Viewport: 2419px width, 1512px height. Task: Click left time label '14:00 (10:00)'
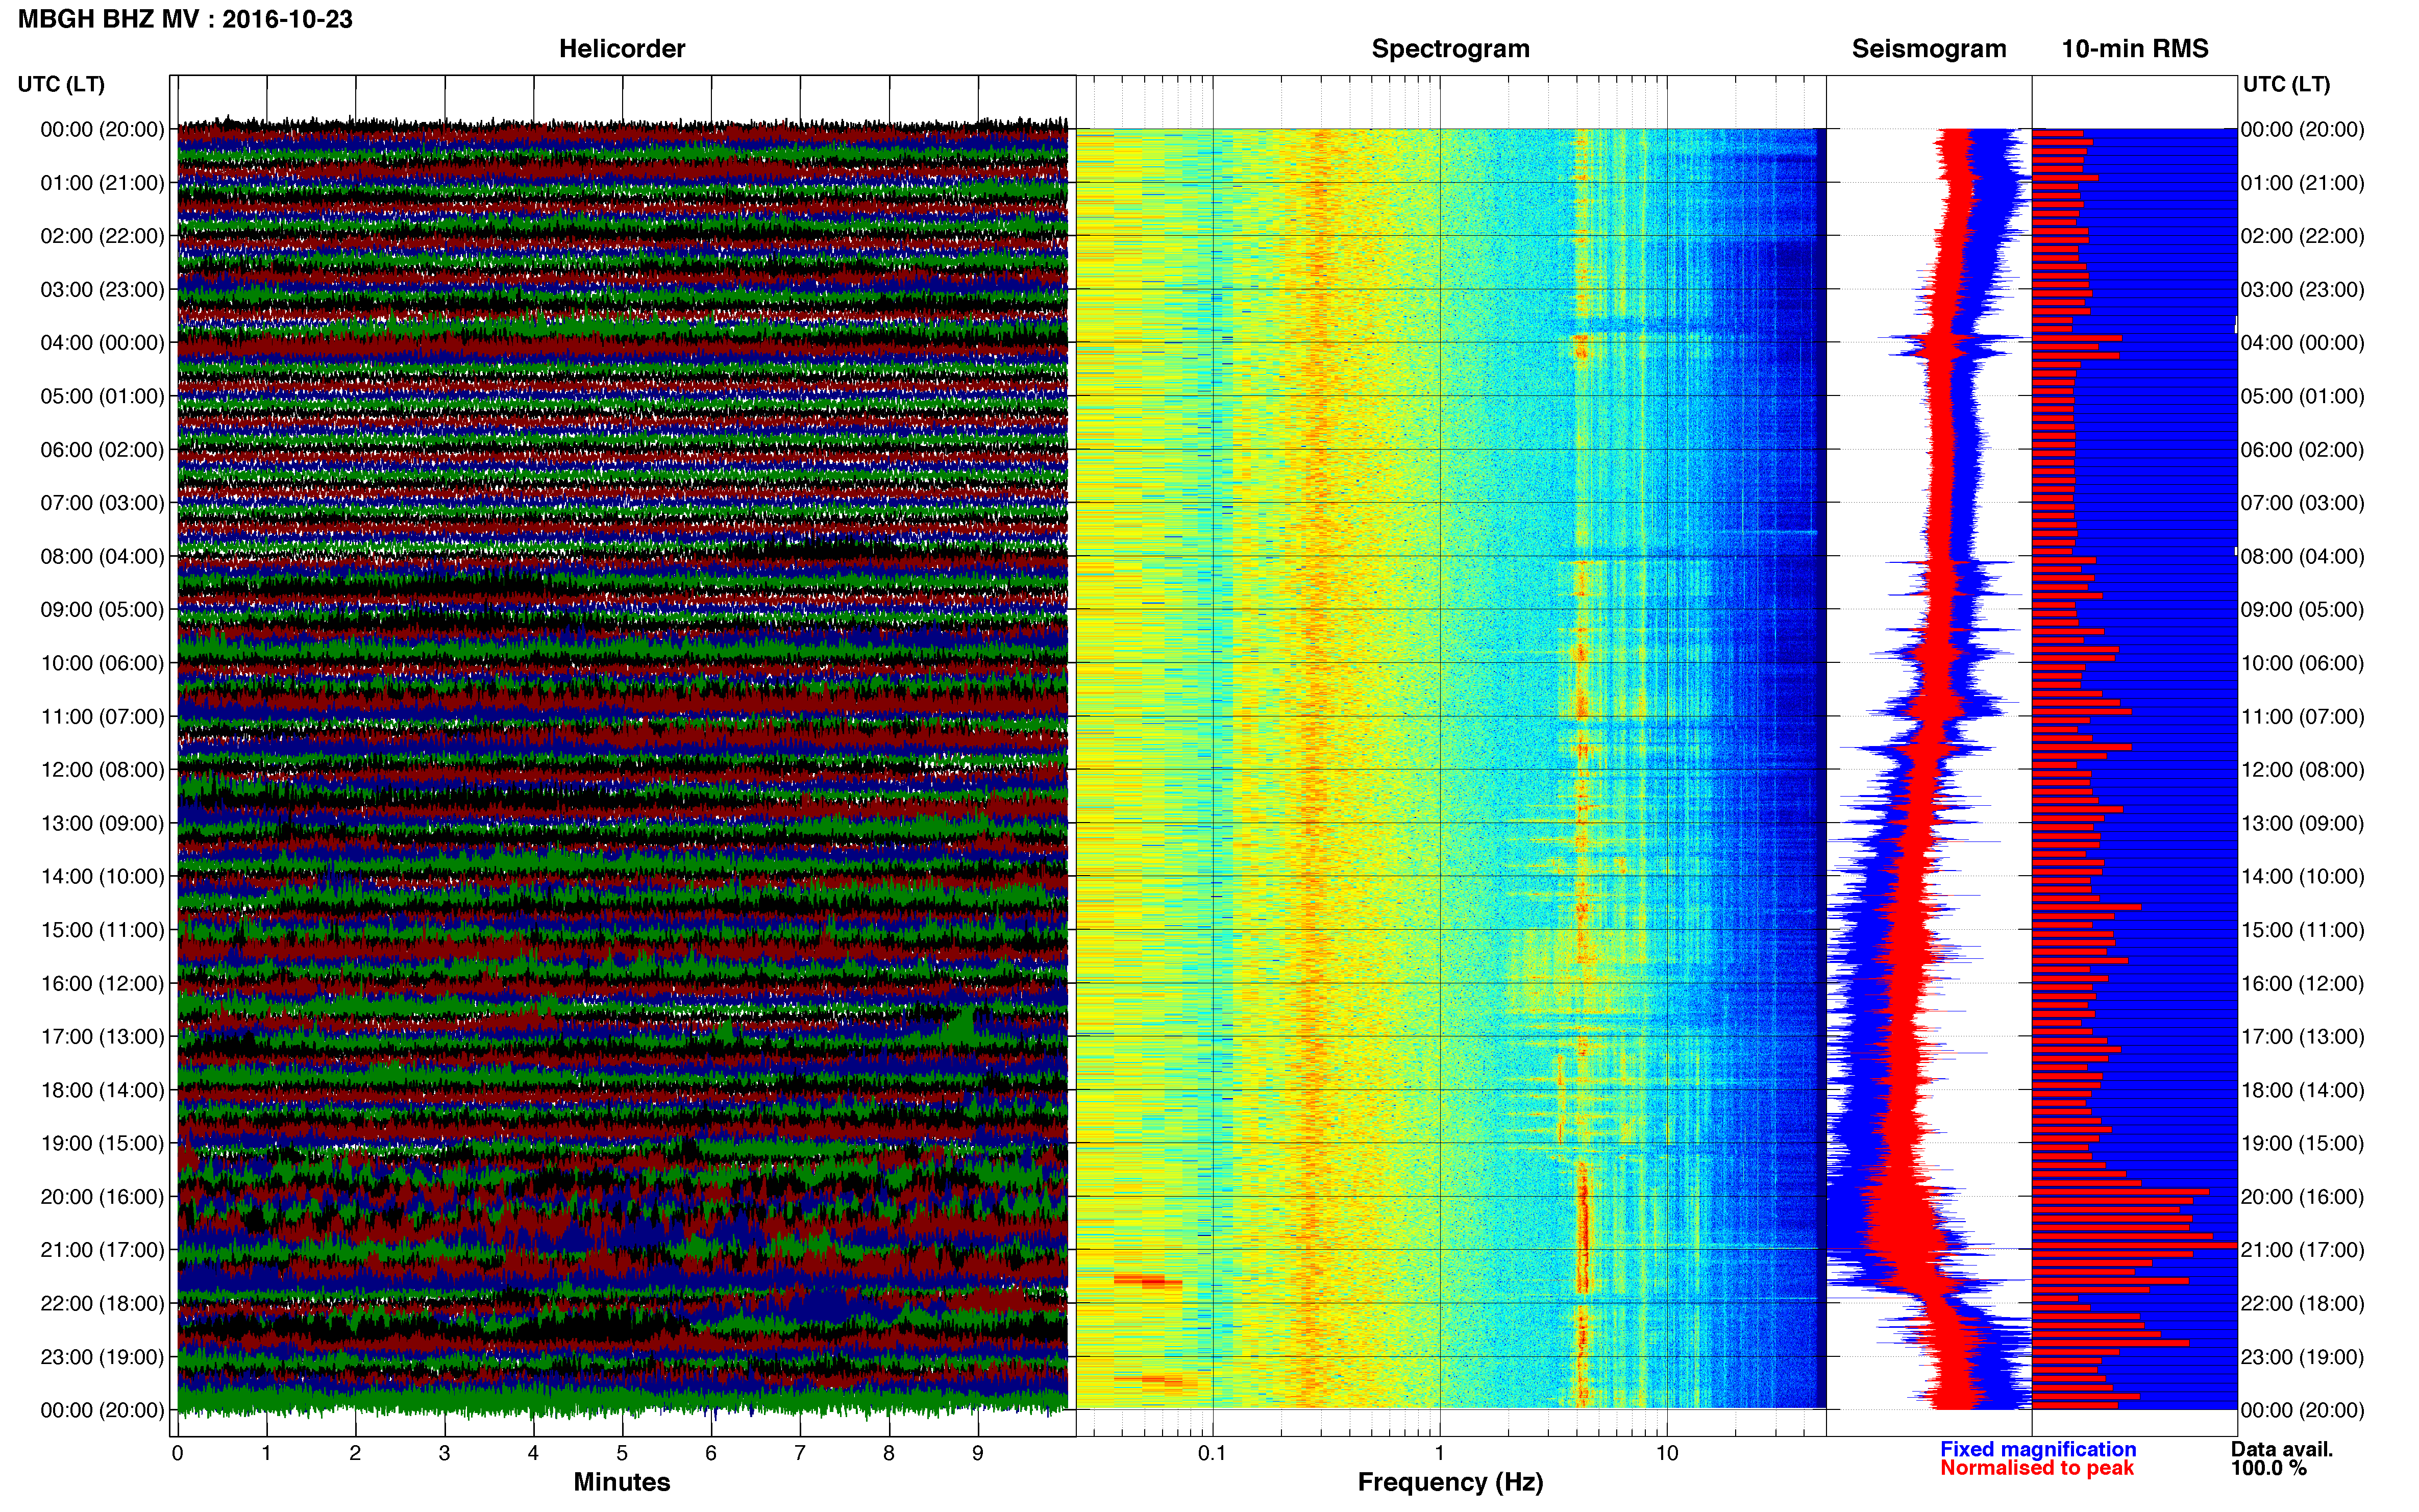102,877
